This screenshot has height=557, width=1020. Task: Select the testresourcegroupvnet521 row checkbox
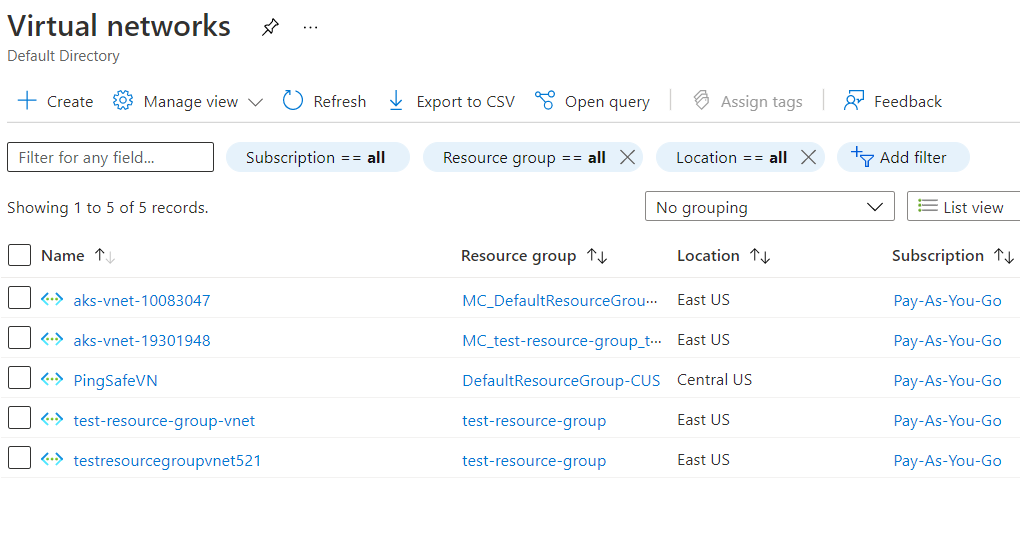[x=20, y=458]
